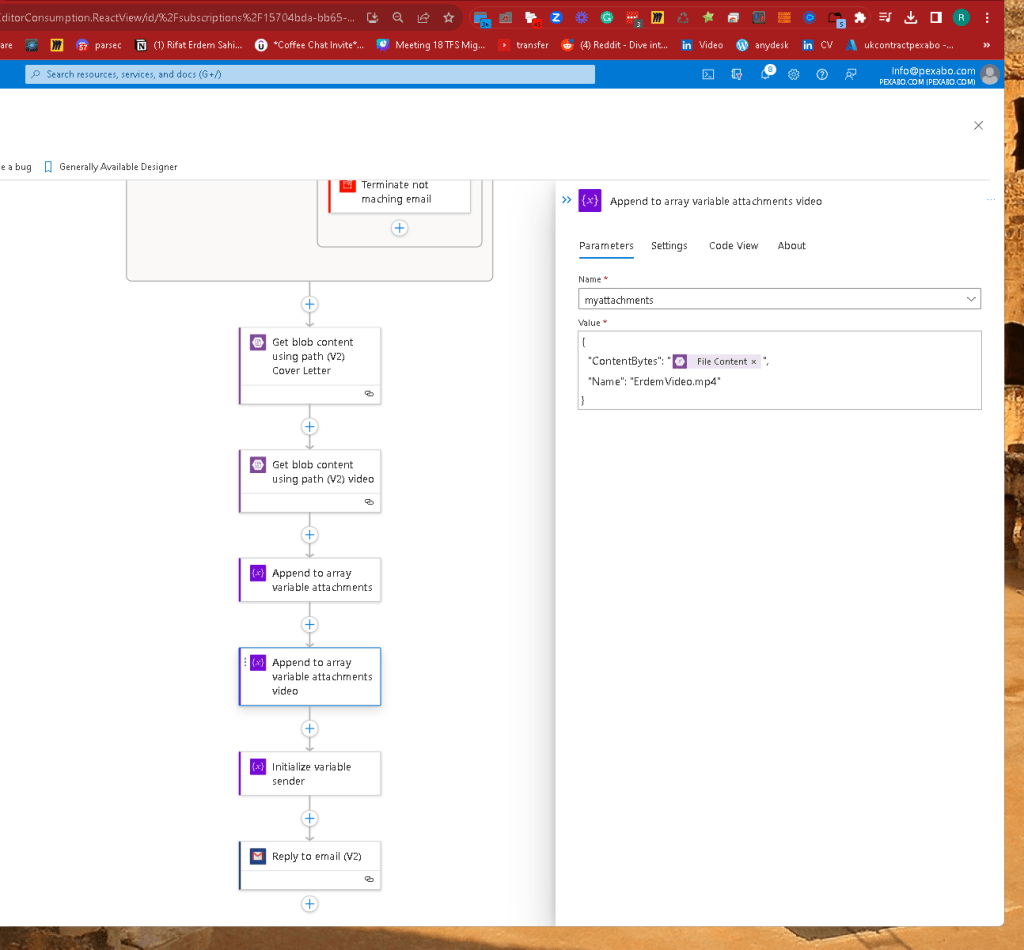Select Reply to email (V2) node
1024x950 pixels.
click(x=310, y=865)
